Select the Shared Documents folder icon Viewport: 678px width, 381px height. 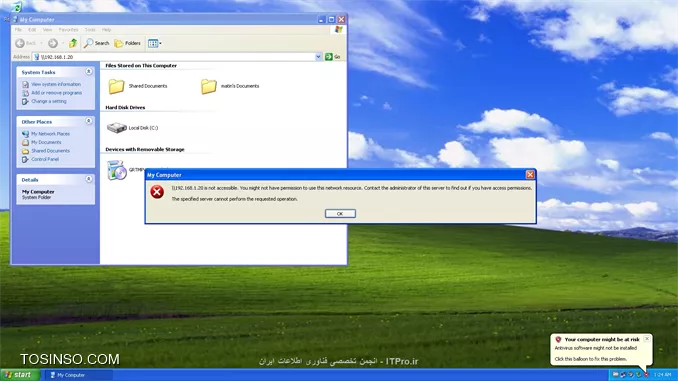tap(116, 86)
